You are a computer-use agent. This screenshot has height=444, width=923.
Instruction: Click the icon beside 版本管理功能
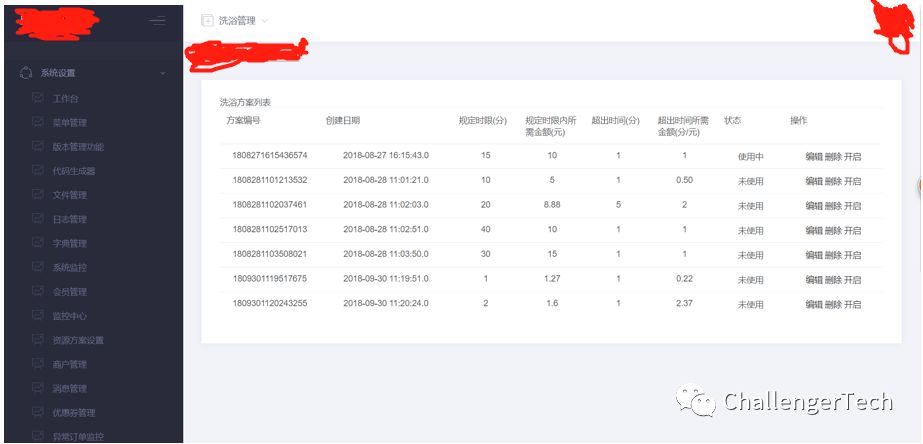(x=38, y=146)
